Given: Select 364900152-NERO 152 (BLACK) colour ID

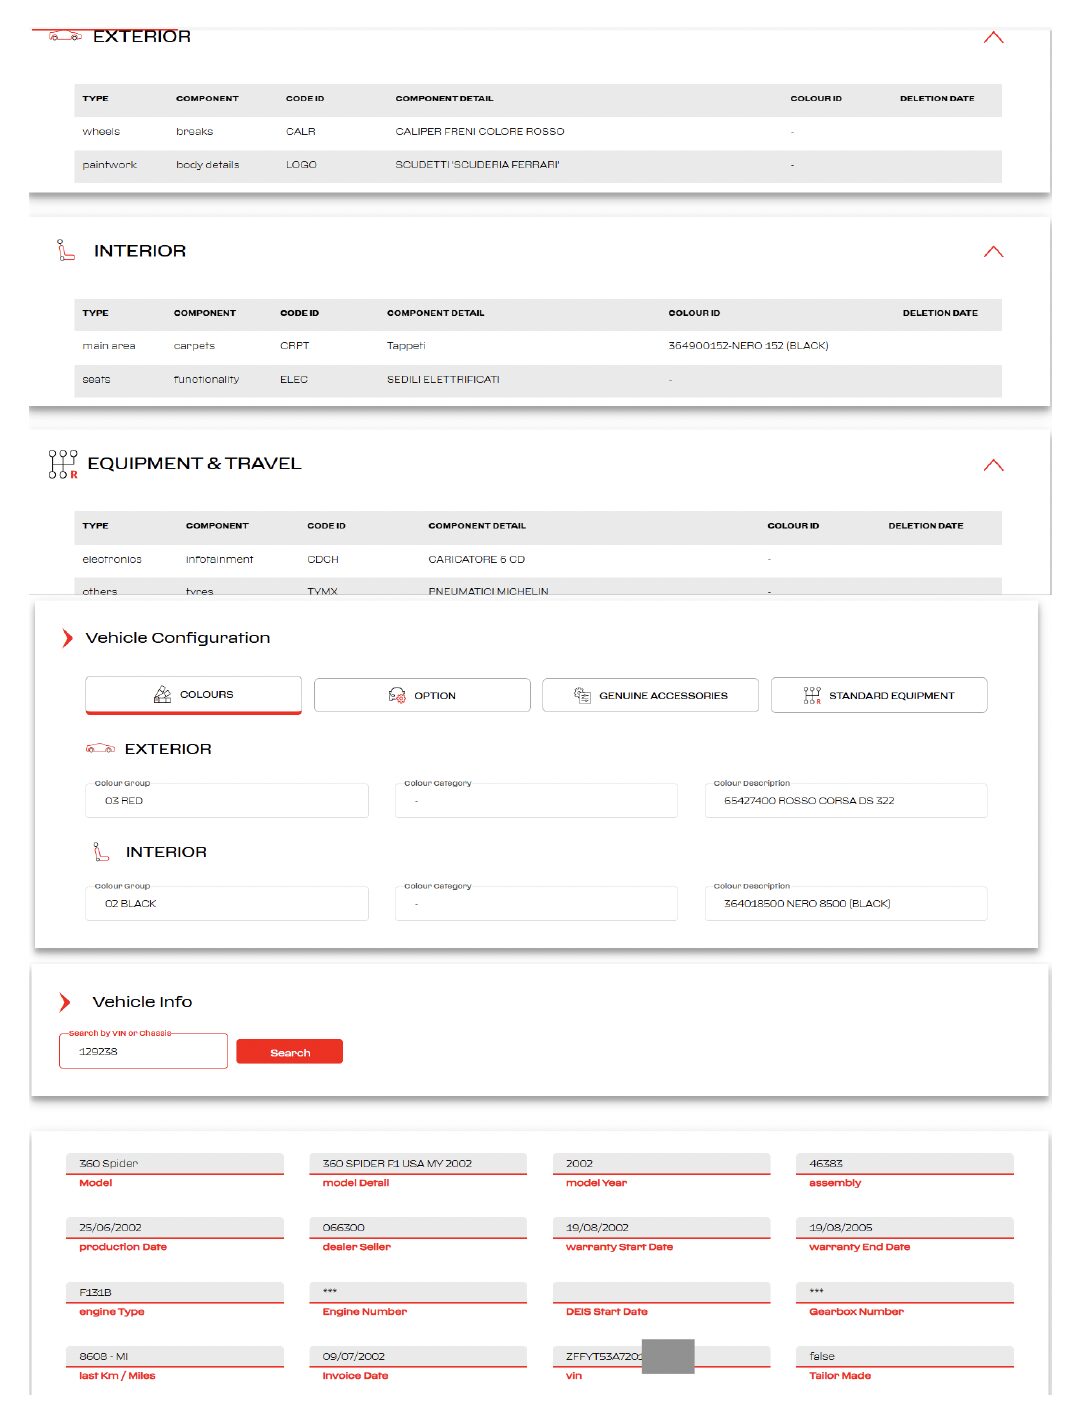Looking at the screenshot, I should pos(748,346).
